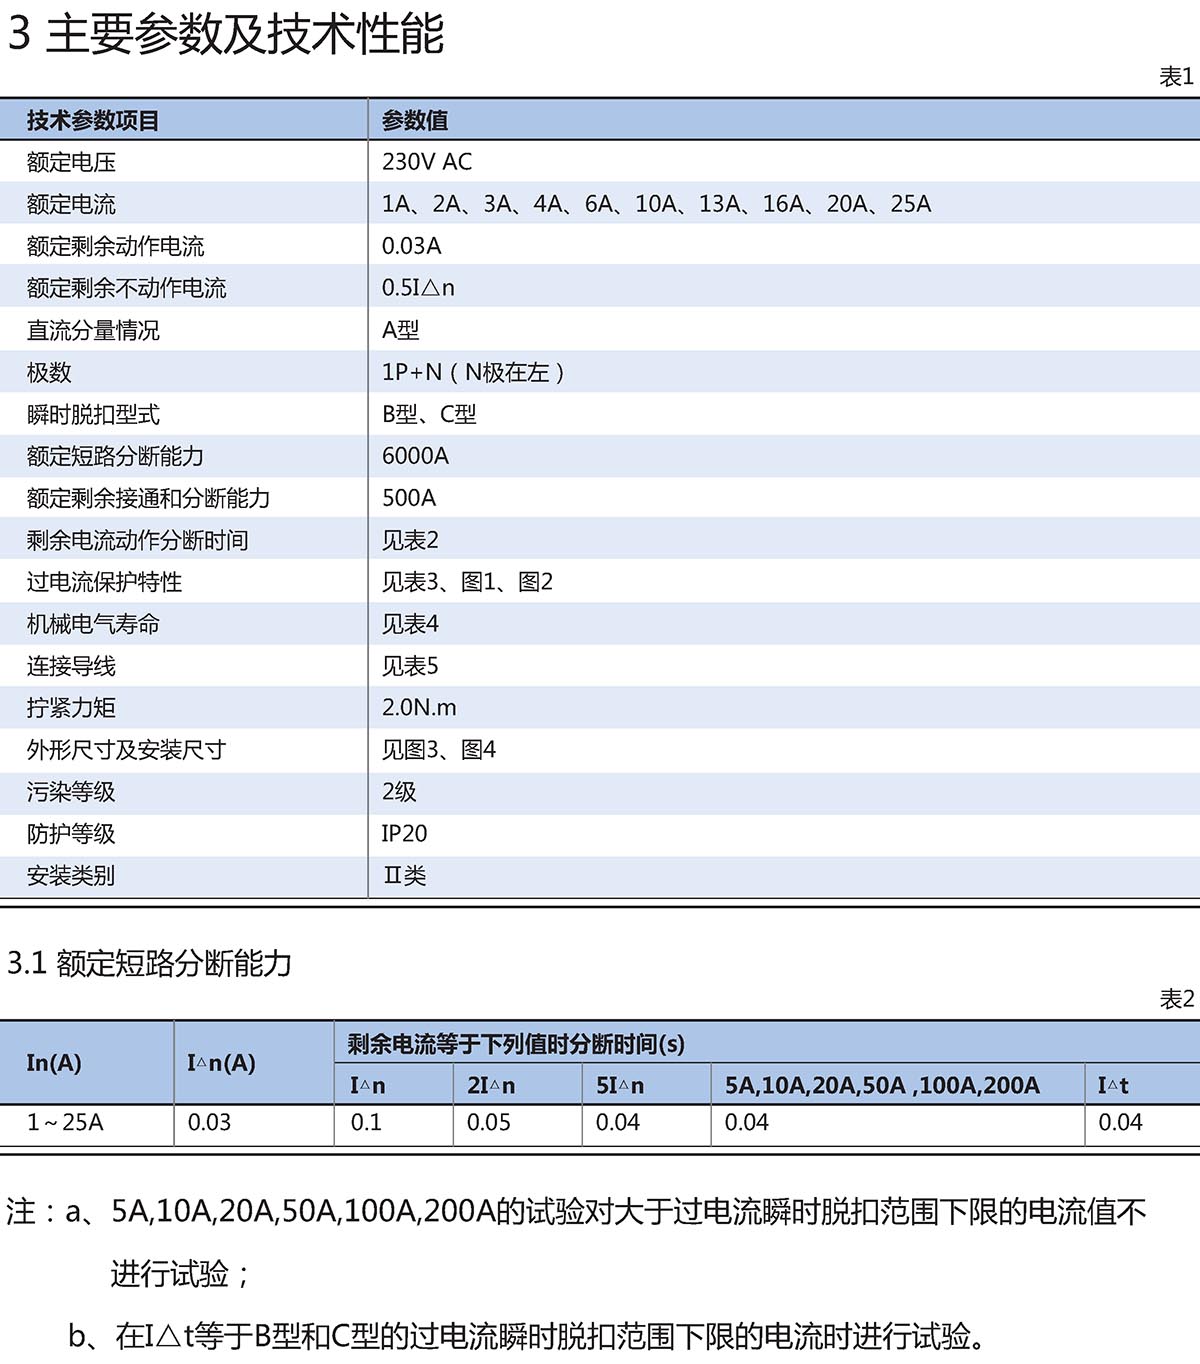Click the 见表3、图1、图2 reference text
The width and height of the screenshot is (1200, 1364).
pyautogui.click(x=467, y=582)
